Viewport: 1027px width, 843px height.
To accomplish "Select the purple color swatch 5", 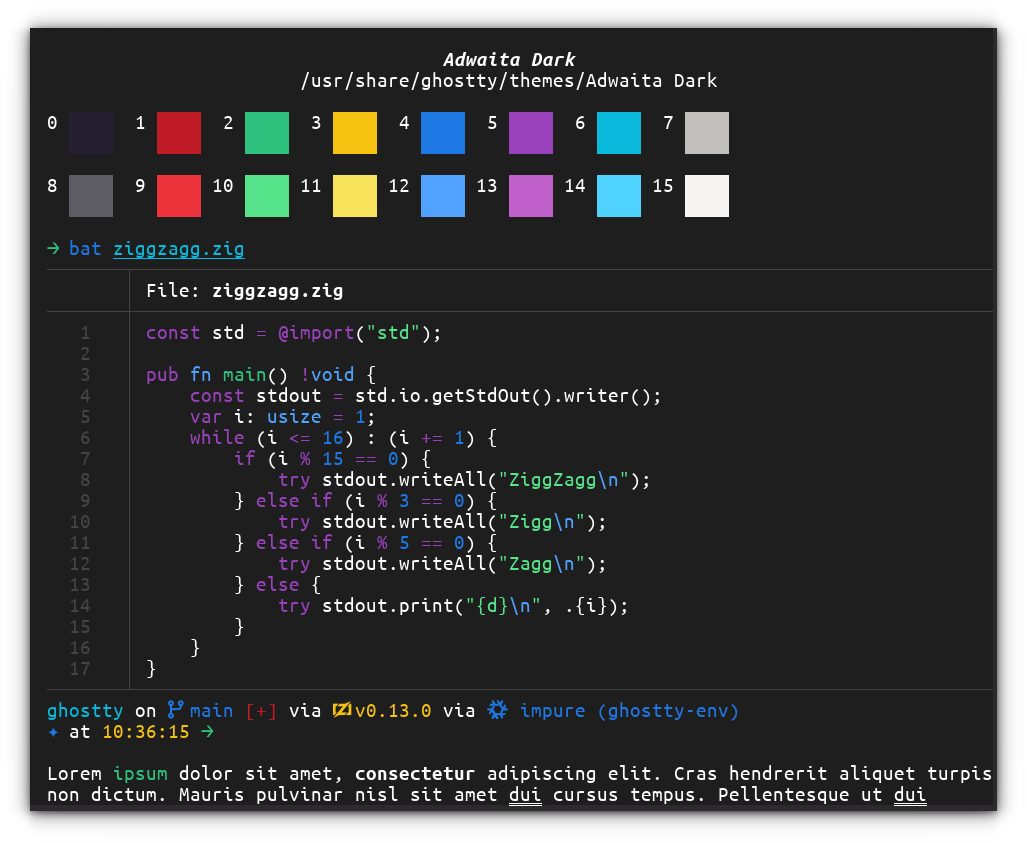I will (531, 133).
